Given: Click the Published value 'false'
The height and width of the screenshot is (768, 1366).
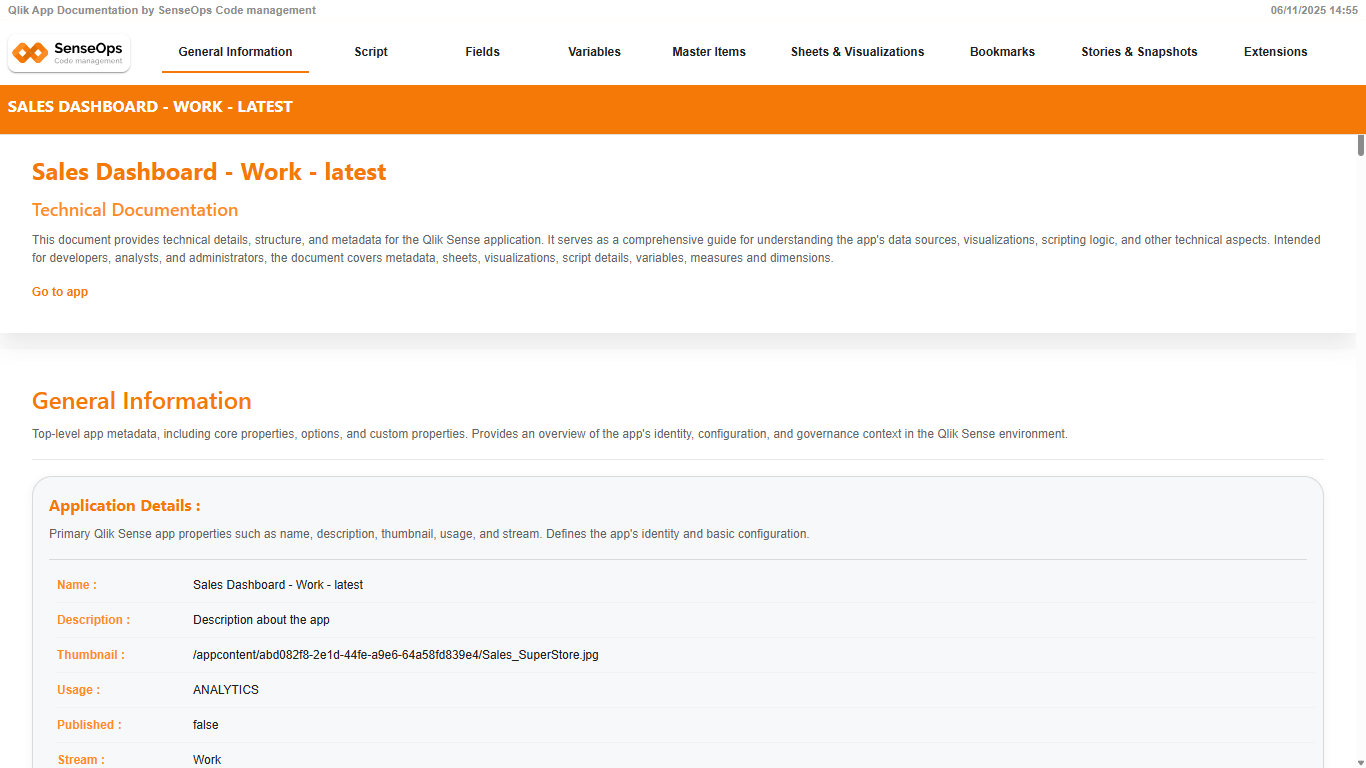Looking at the screenshot, I should (206, 725).
